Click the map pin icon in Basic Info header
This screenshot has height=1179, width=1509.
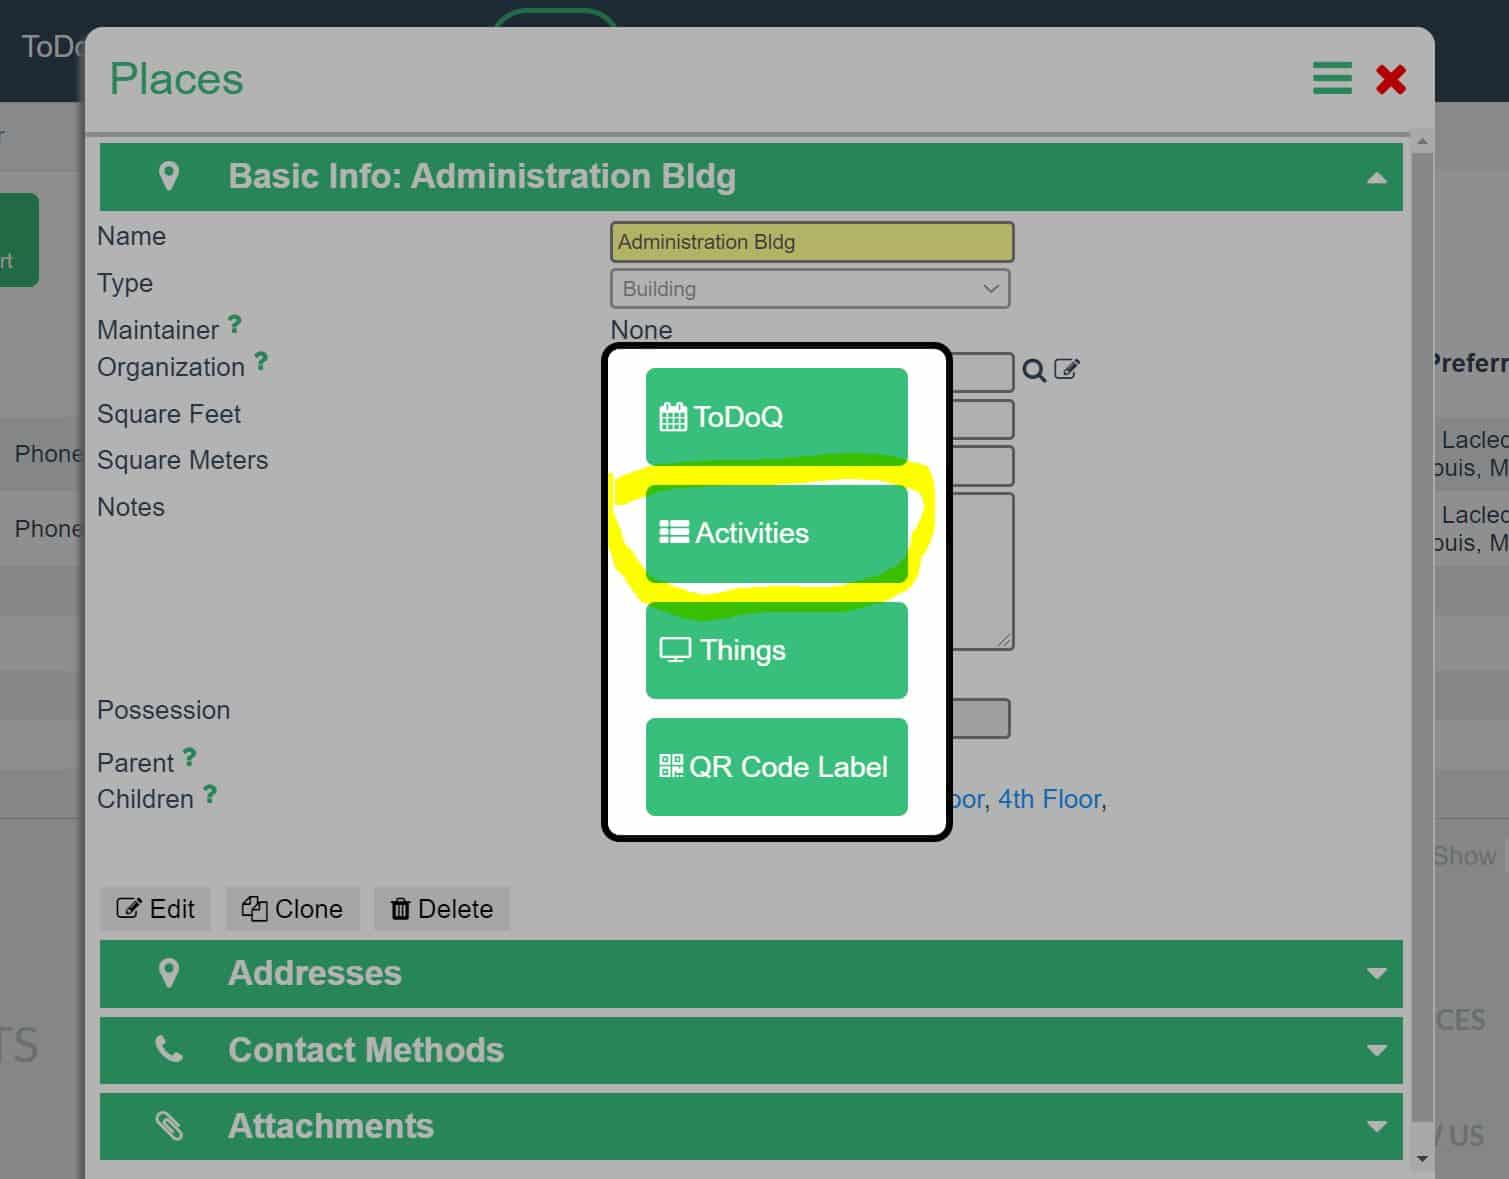coord(169,176)
